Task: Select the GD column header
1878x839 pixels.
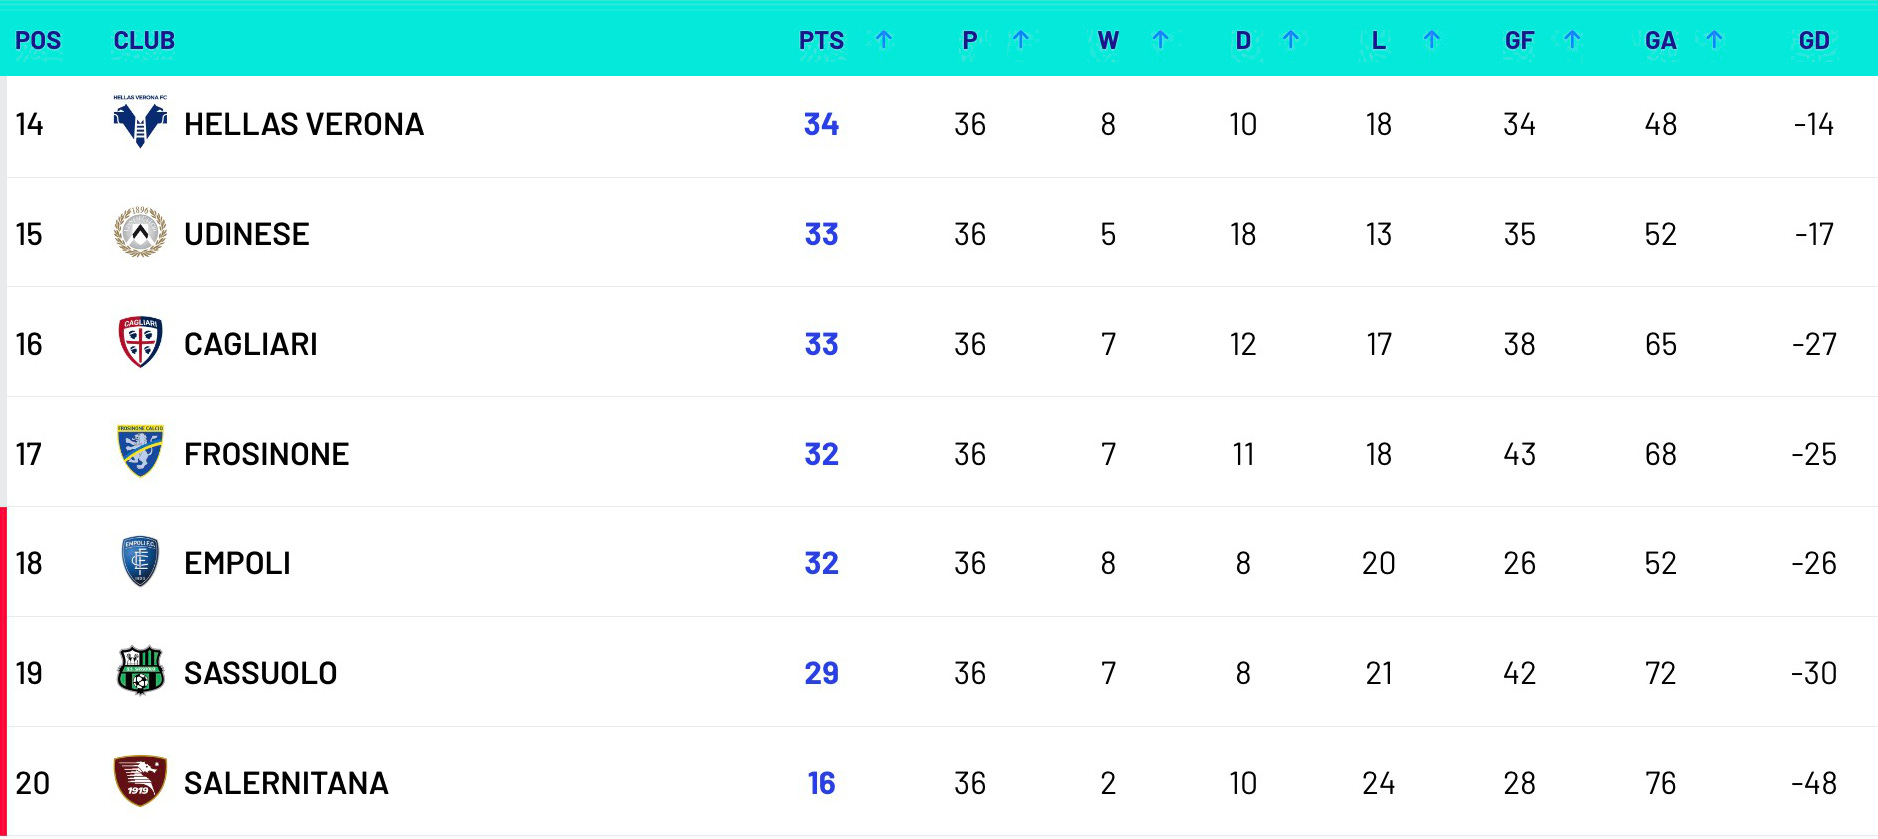Action: coord(1814,41)
